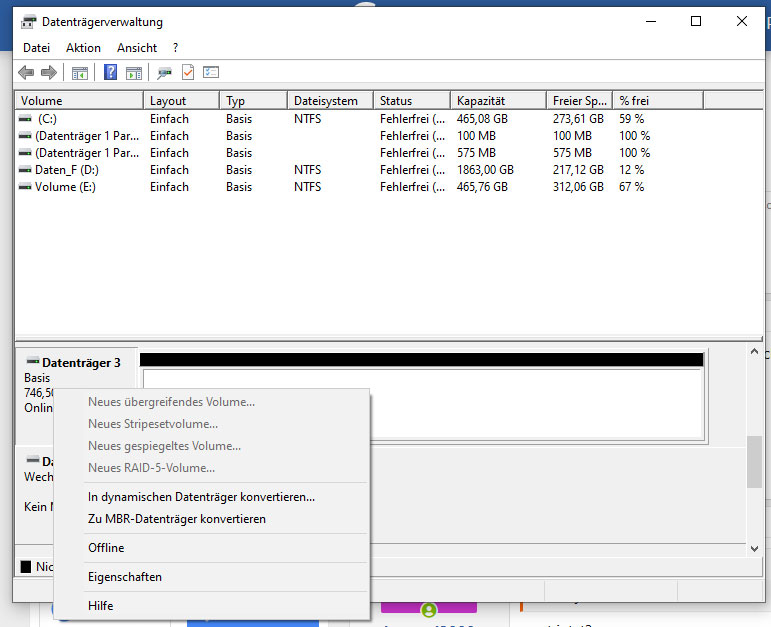This screenshot has height=627, width=771.
Task: Toggle the console tree pane icon
Action: pos(80,73)
